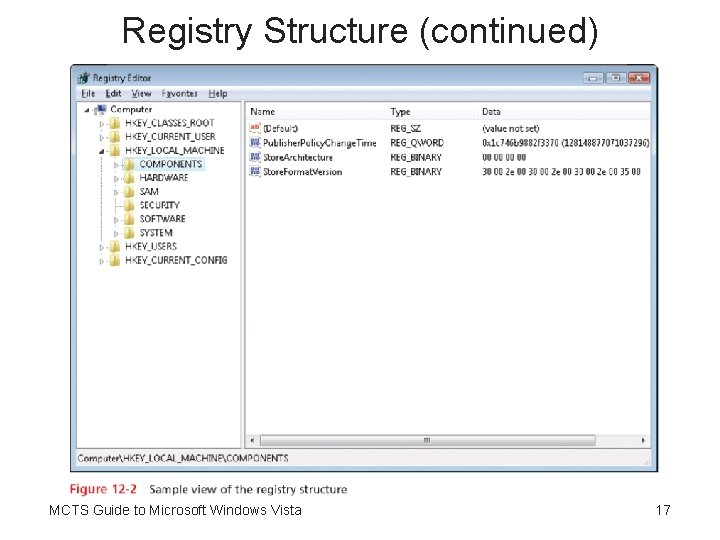Collapse the HKEY_LOCAL_MACHINE node
The image size is (720, 540).
click(101, 151)
